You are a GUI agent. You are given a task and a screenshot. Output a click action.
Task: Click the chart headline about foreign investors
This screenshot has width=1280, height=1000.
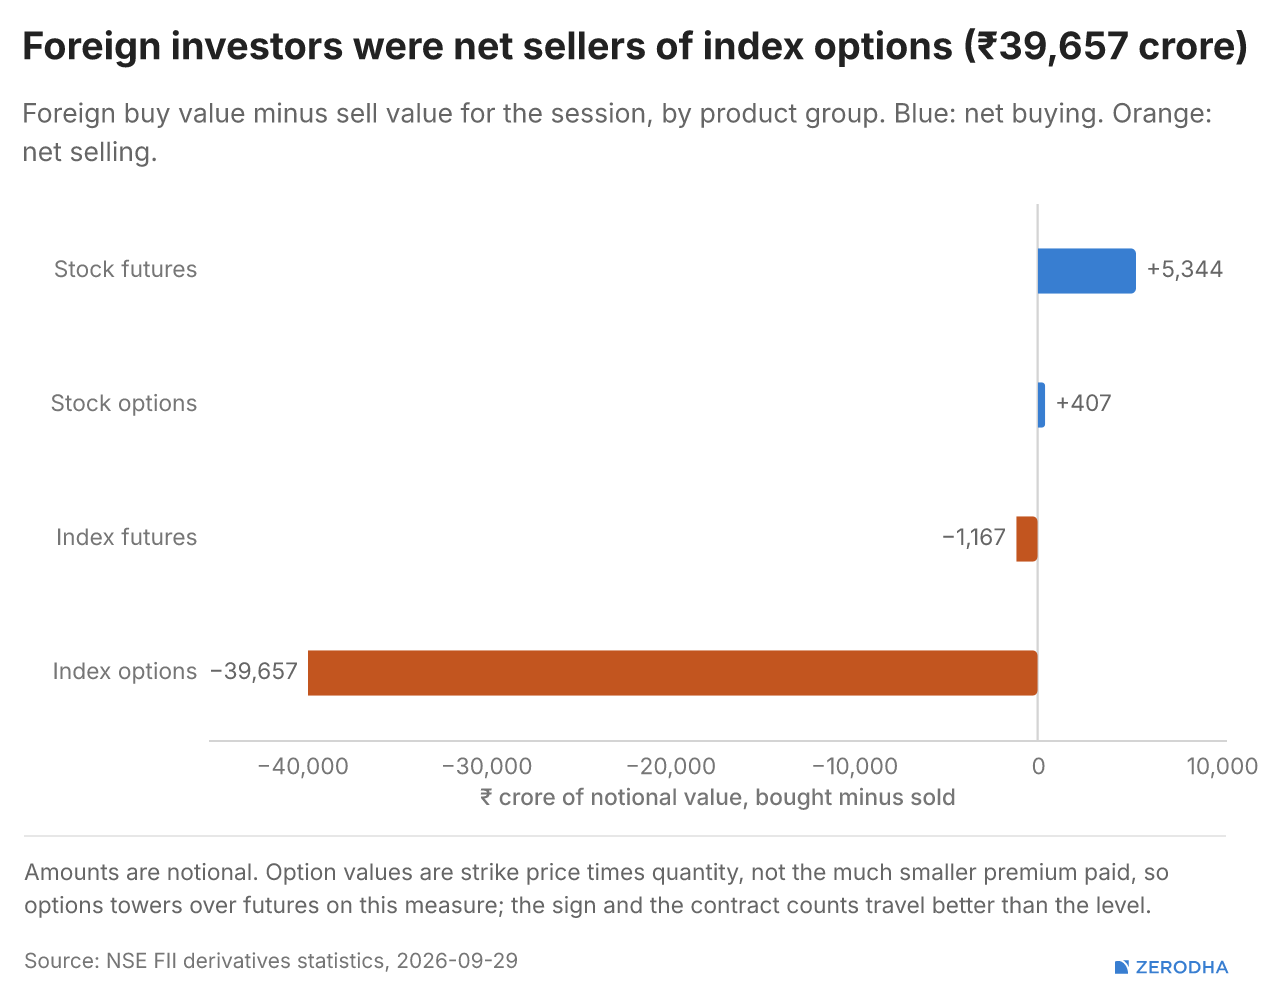[635, 47]
